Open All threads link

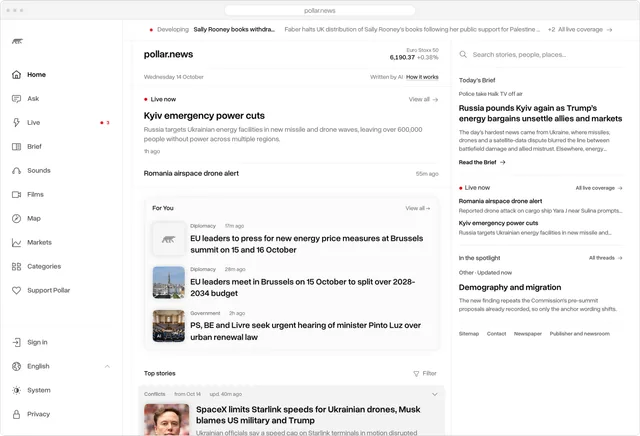[x=605, y=258]
